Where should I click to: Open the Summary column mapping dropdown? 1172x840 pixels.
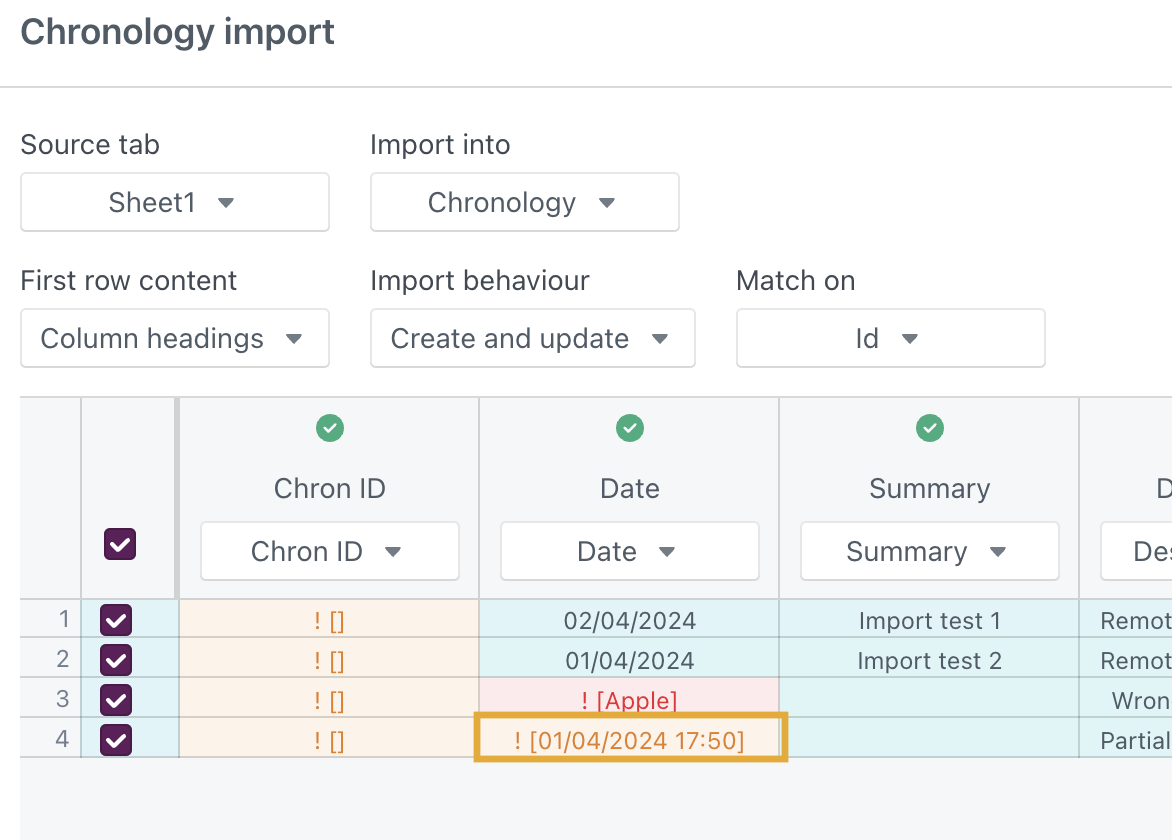[x=930, y=552]
